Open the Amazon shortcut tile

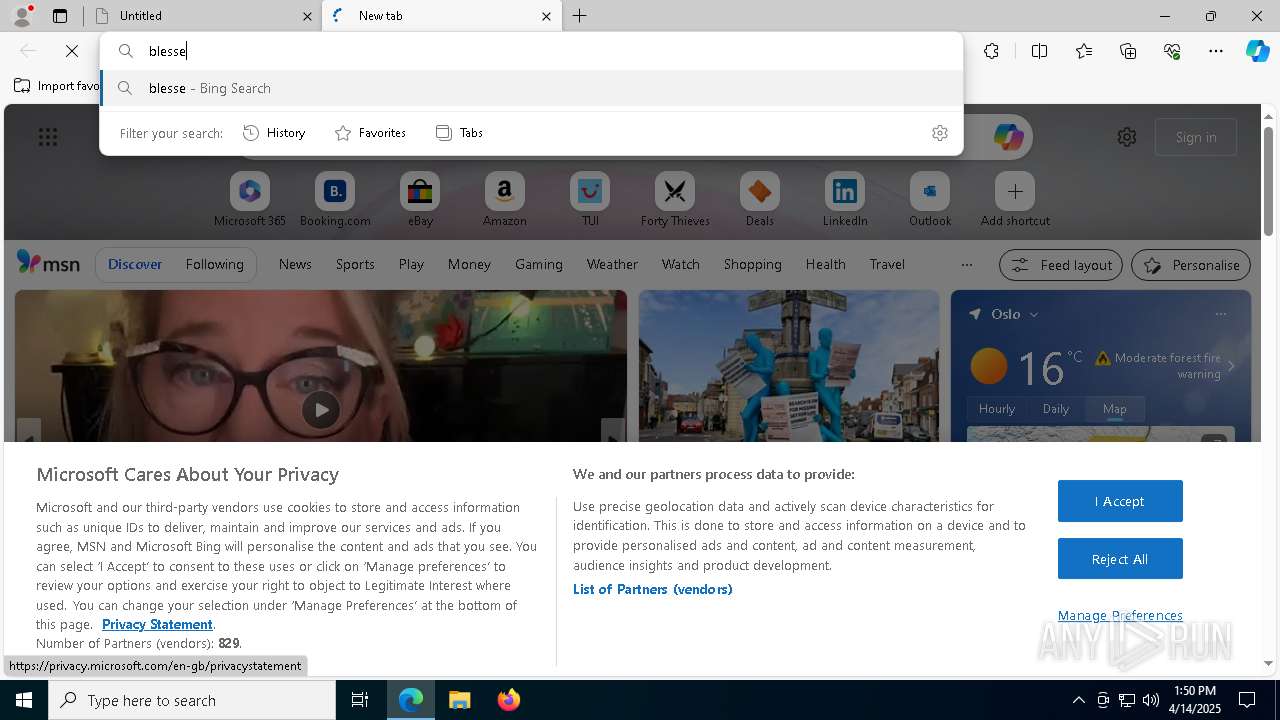(x=504, y=191)
